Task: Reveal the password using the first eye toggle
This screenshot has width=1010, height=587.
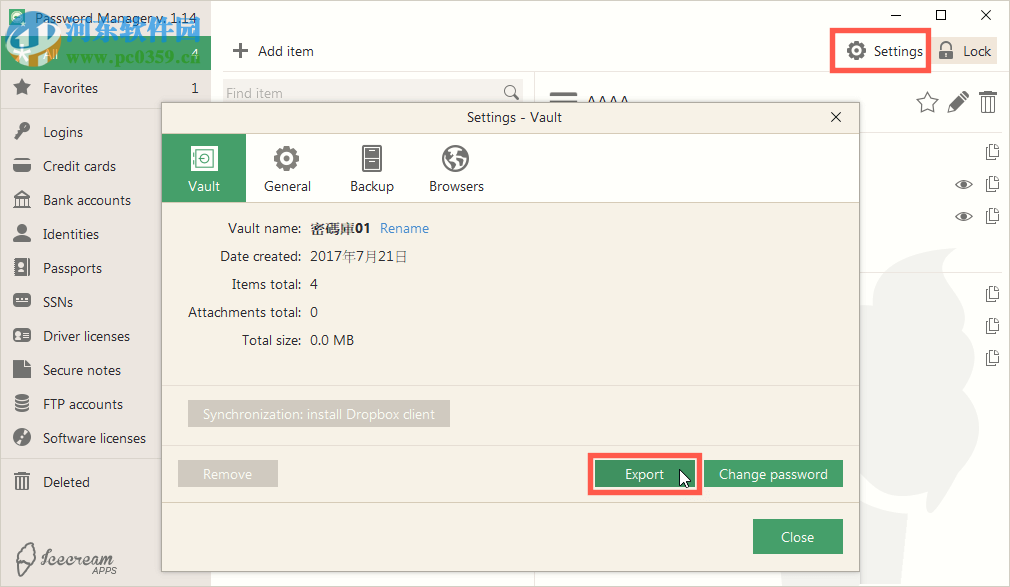Action: pos(963,184)
